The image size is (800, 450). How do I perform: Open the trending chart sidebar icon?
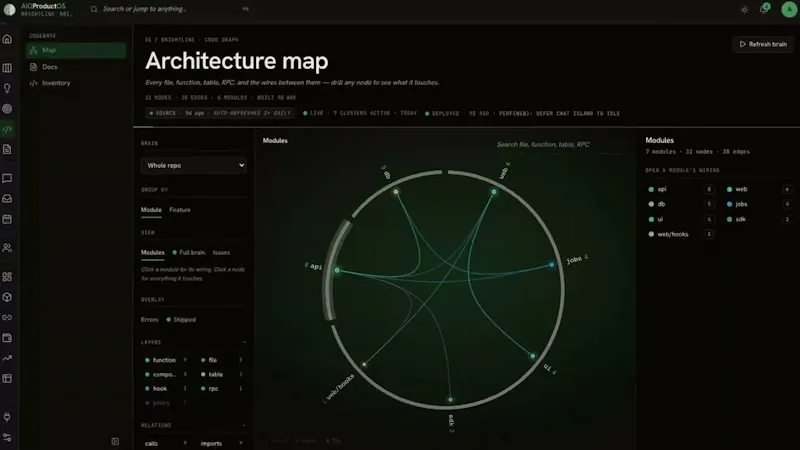7,358
